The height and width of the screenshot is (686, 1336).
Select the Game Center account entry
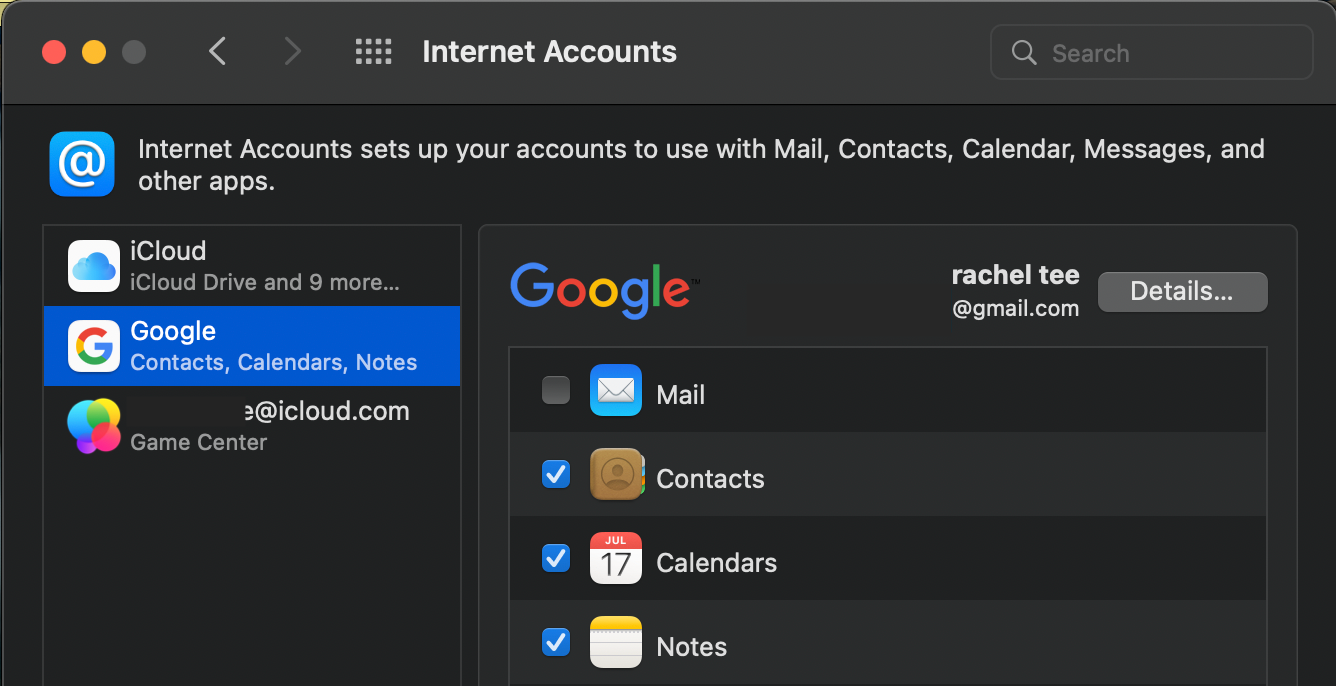(x=250, y=425)
